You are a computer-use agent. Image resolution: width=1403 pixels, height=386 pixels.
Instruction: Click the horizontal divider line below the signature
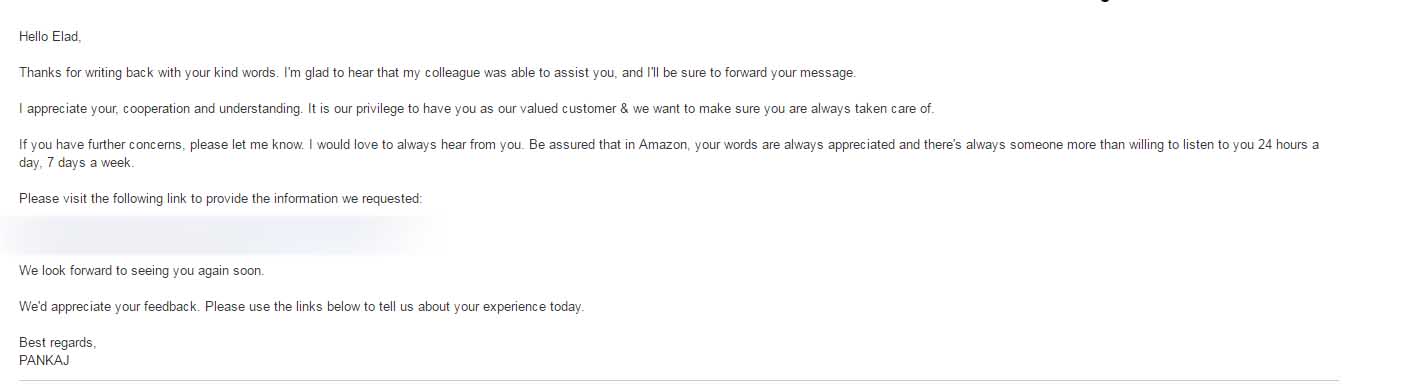pos(679,381)
